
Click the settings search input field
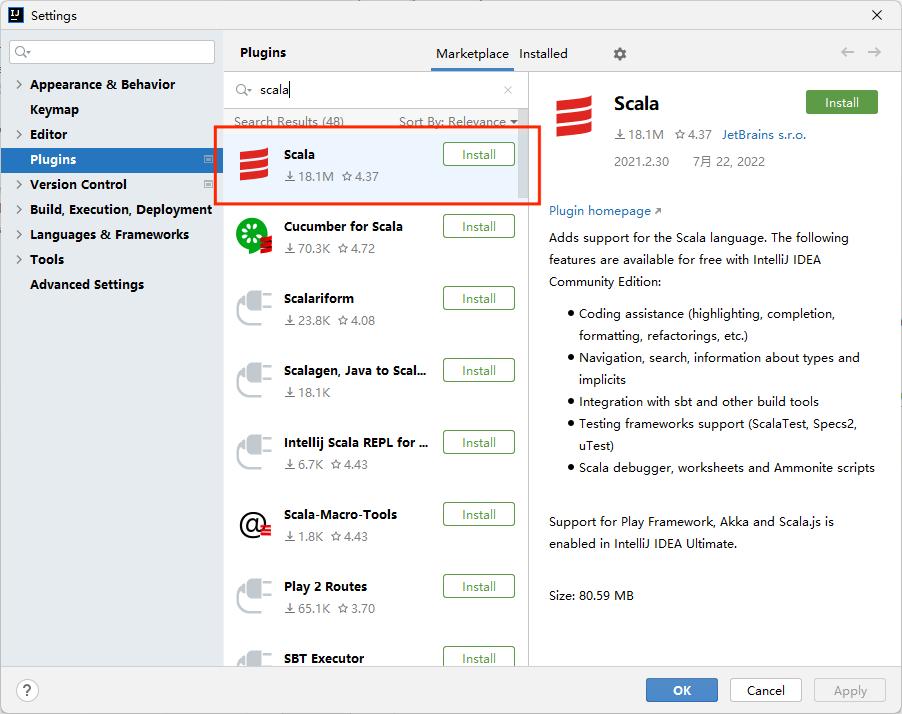tap(112, 52)
